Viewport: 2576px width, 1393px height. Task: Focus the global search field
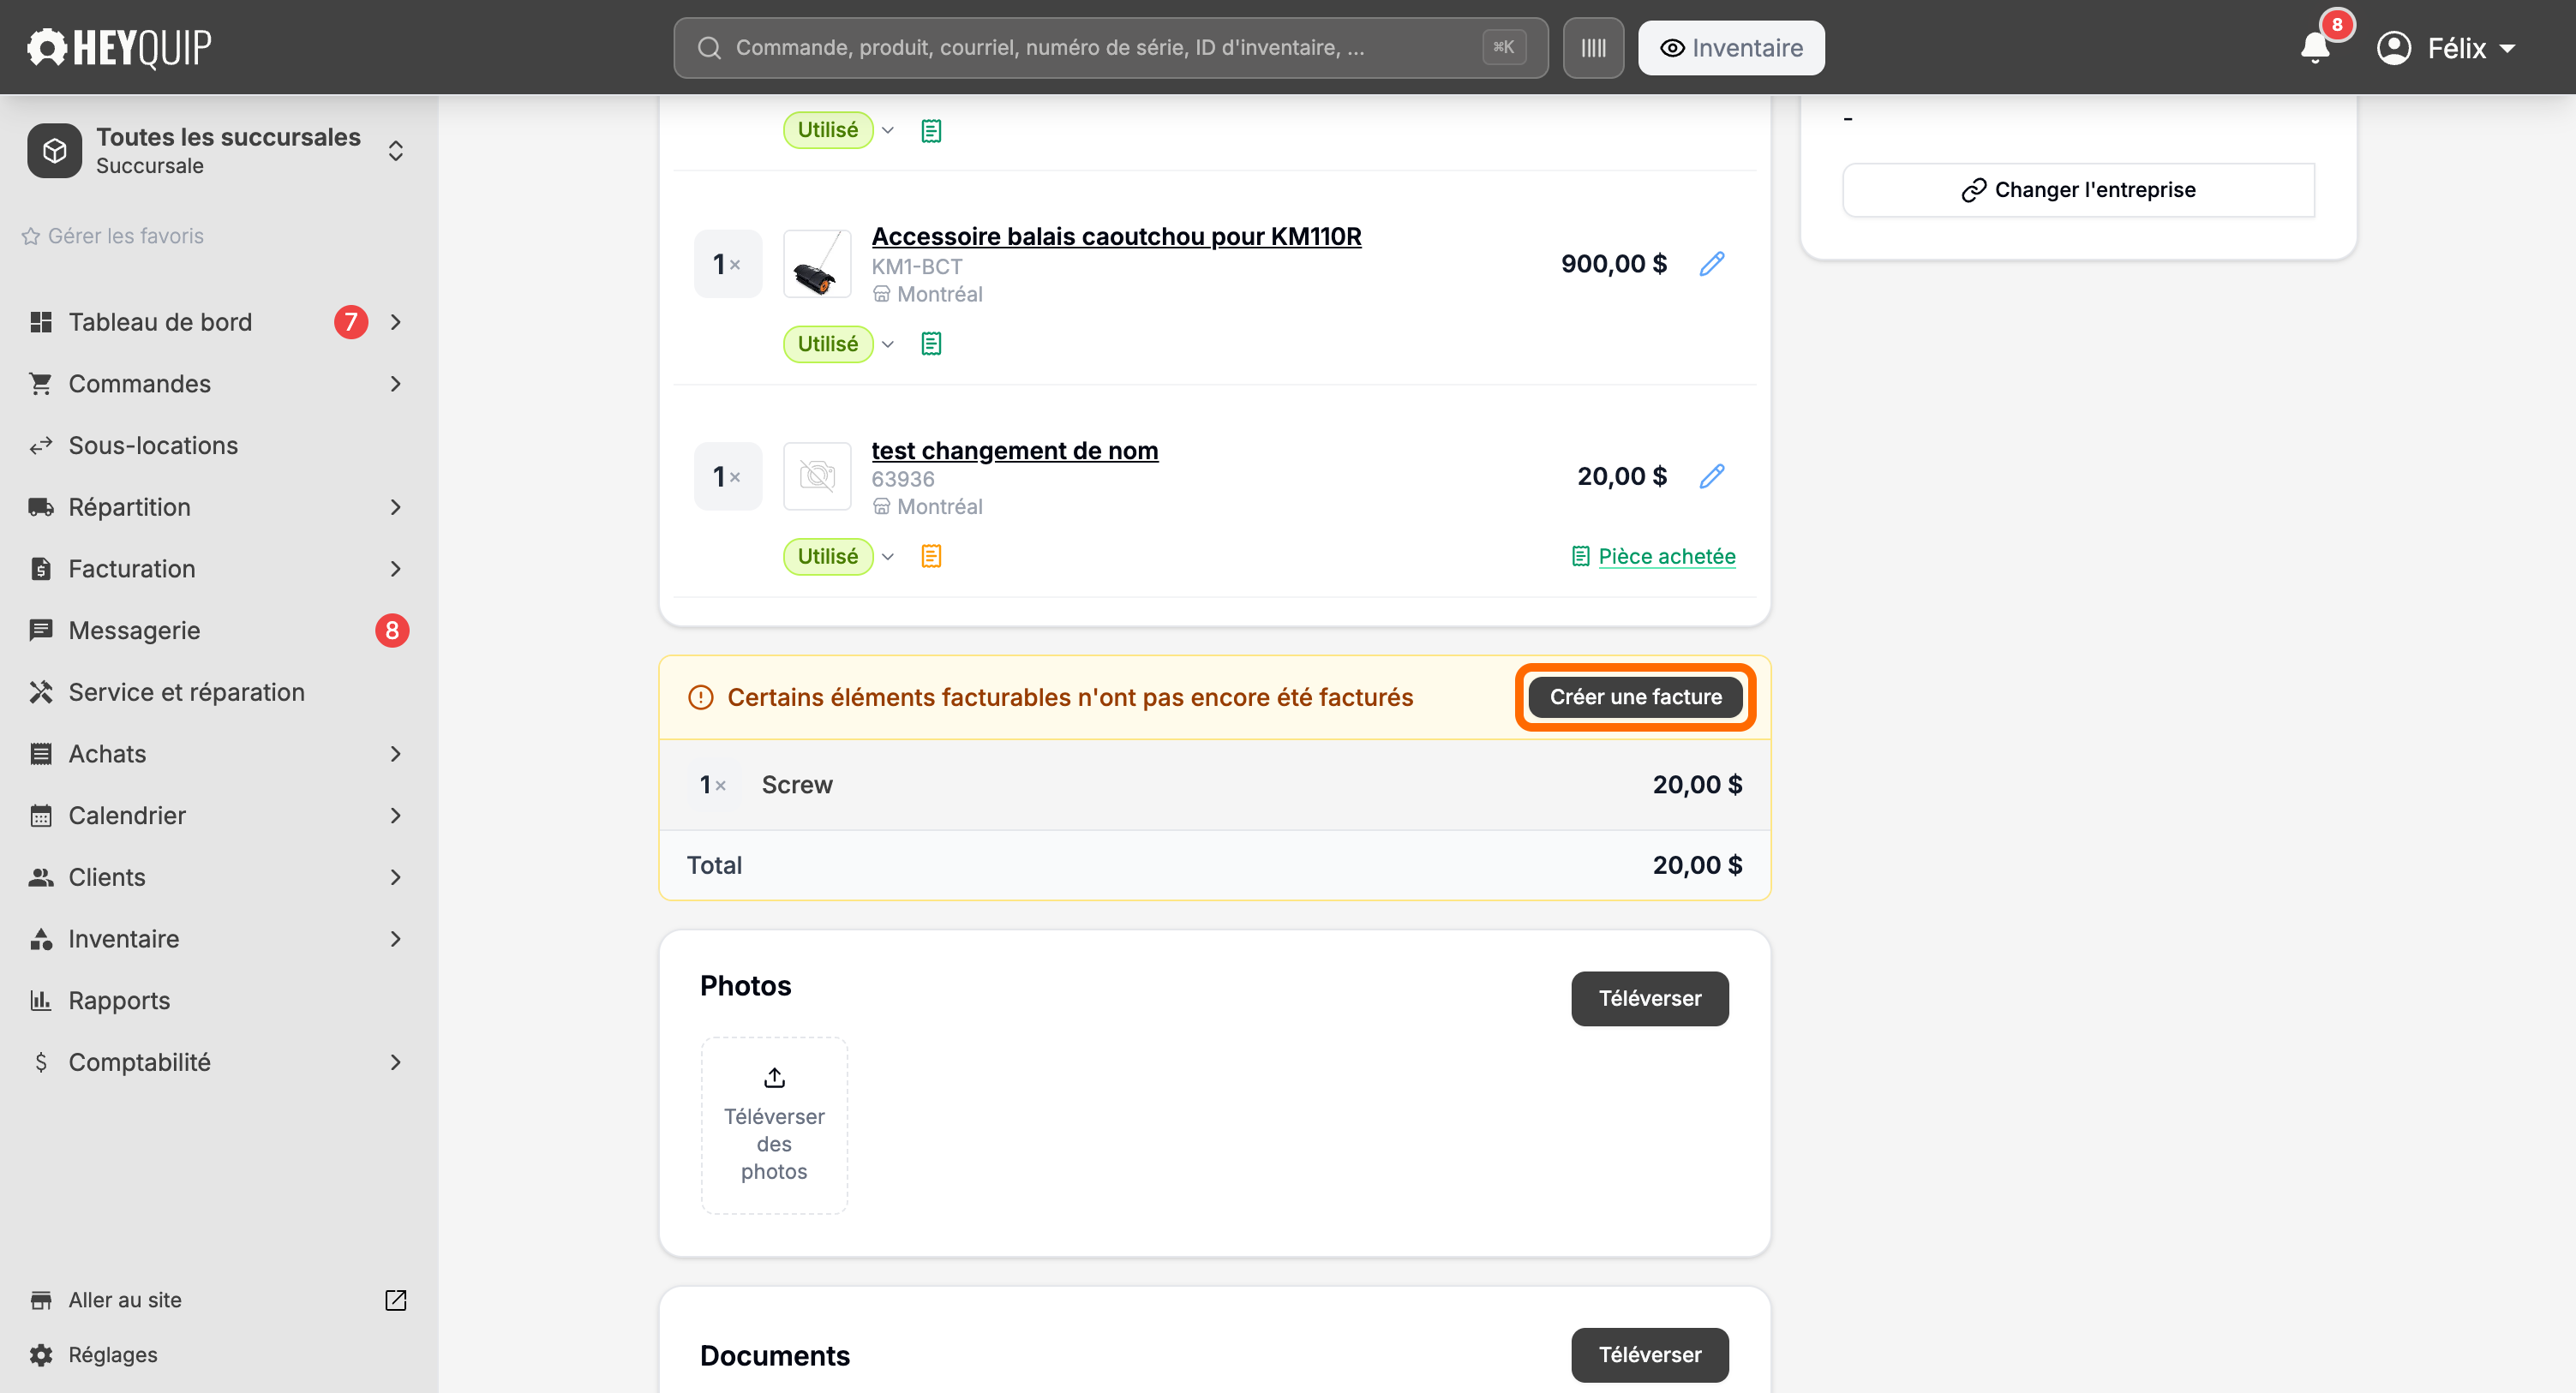coord(1111,48)
